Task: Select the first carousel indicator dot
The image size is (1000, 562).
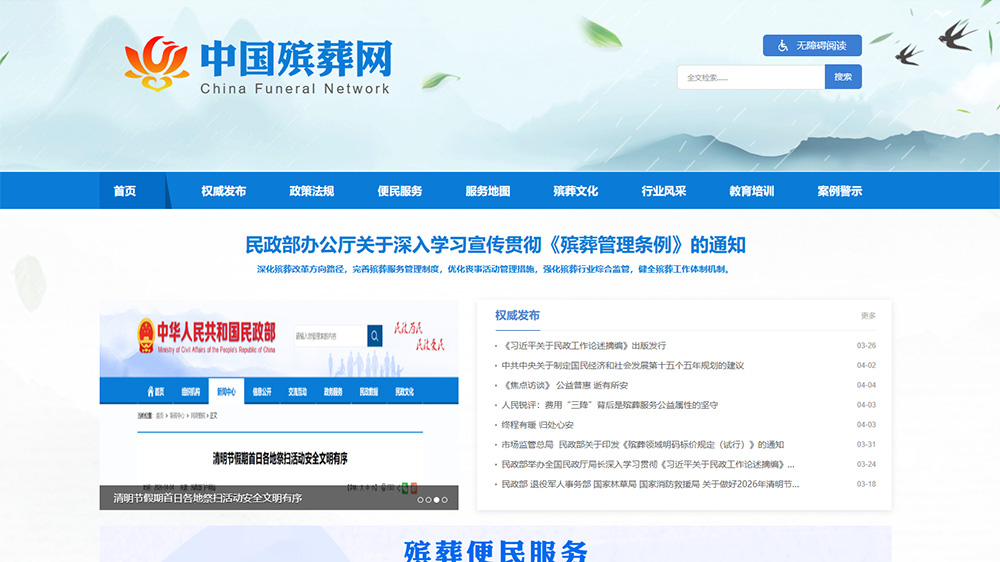Action: (420, 500)
